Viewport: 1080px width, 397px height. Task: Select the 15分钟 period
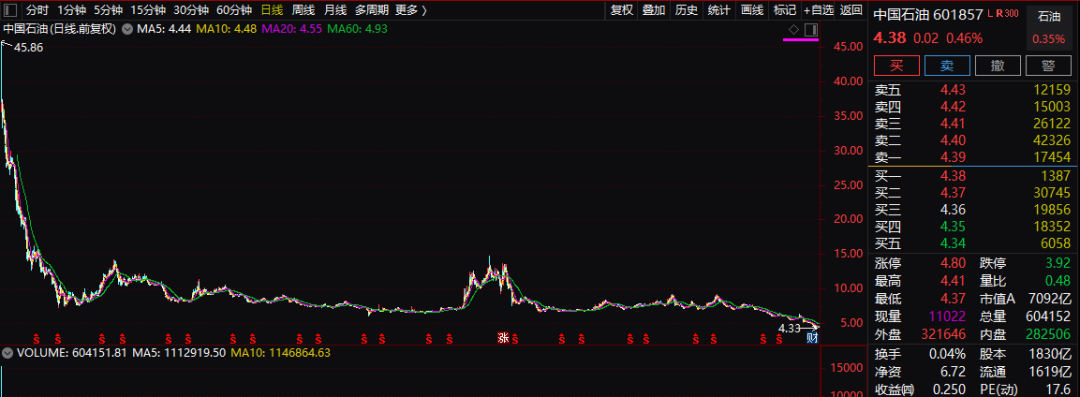tap(147, 10)
